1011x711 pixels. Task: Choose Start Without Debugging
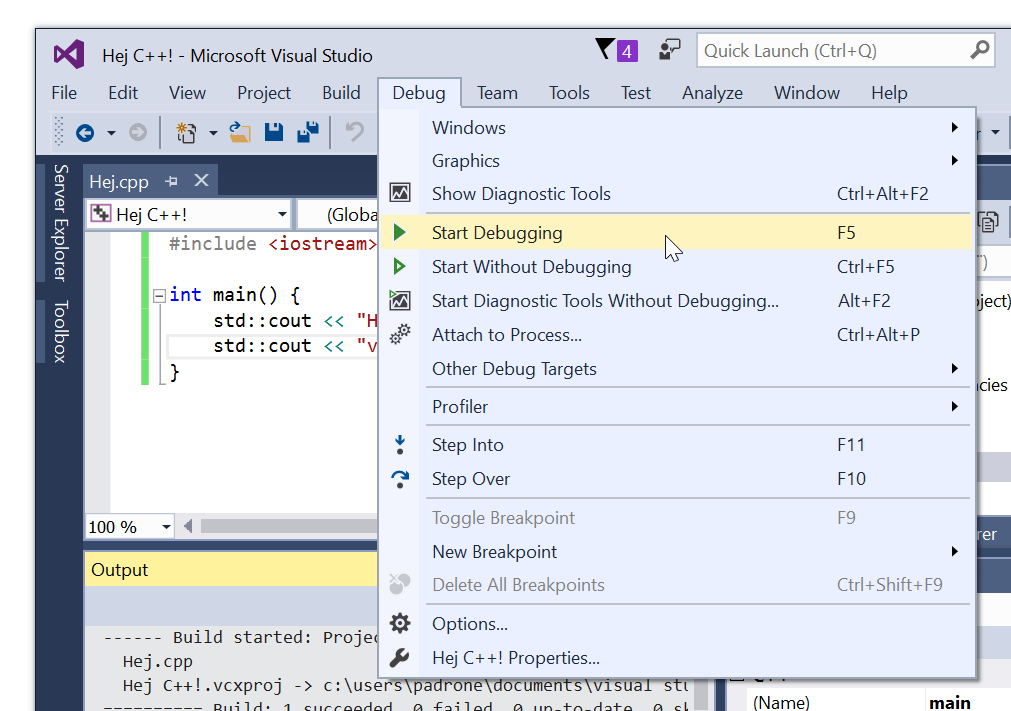676,266
